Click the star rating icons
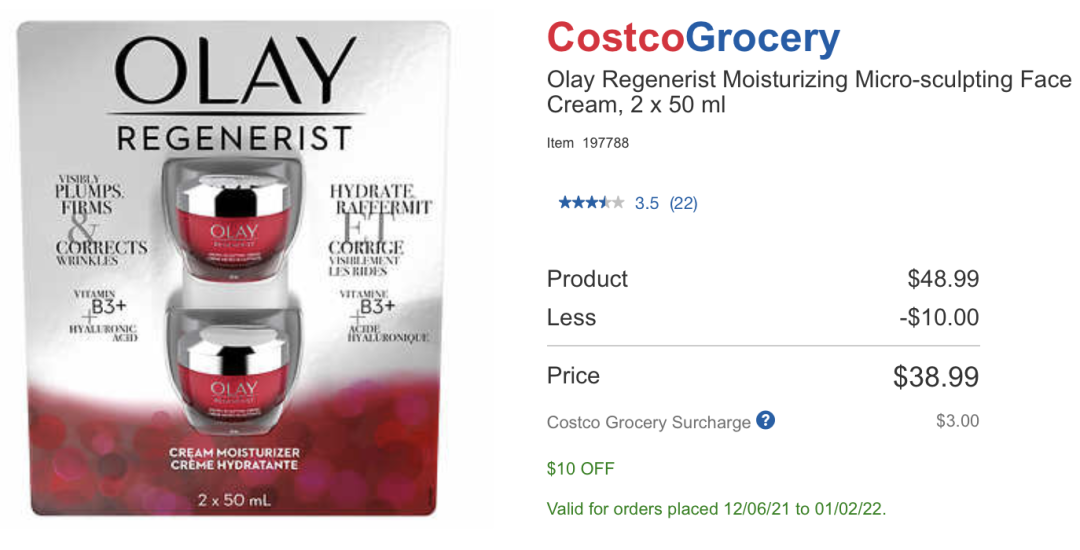Image resolution: width=1080 pixels, height=550 pixels. (x=591, y=203)
